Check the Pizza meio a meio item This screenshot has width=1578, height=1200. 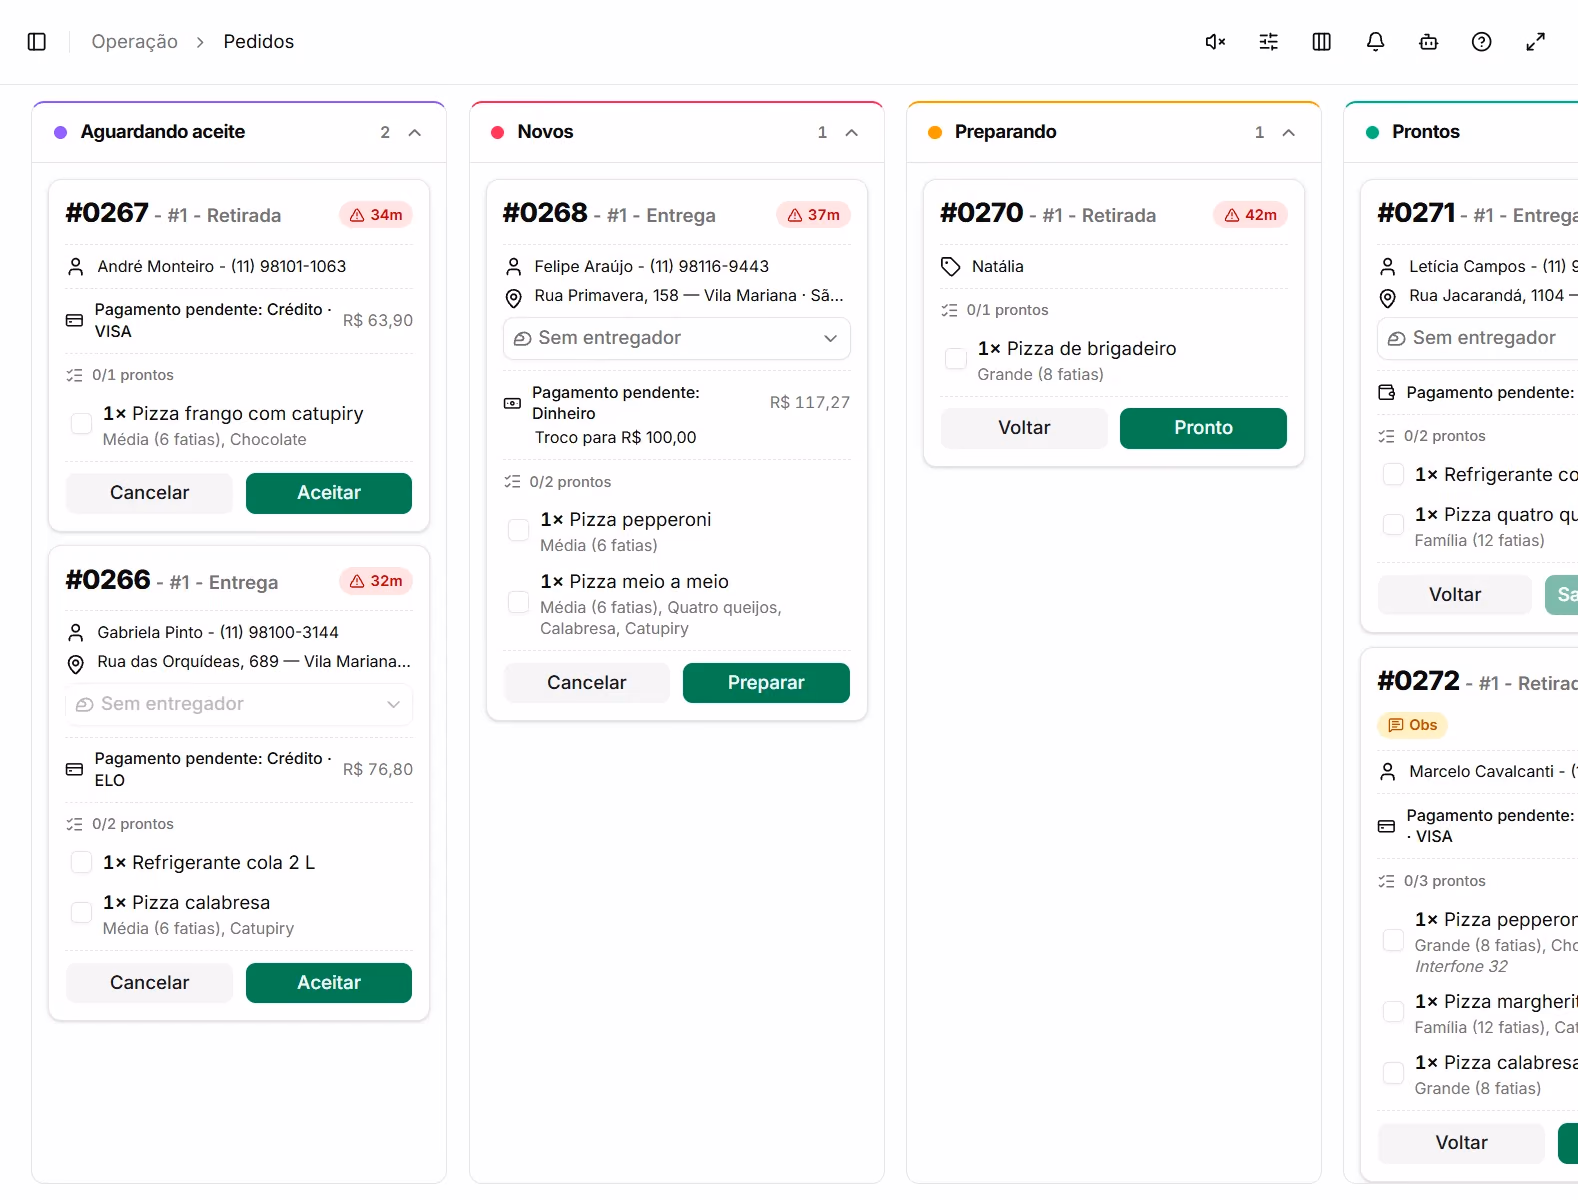pyautogui.click(x=519, y=602)
